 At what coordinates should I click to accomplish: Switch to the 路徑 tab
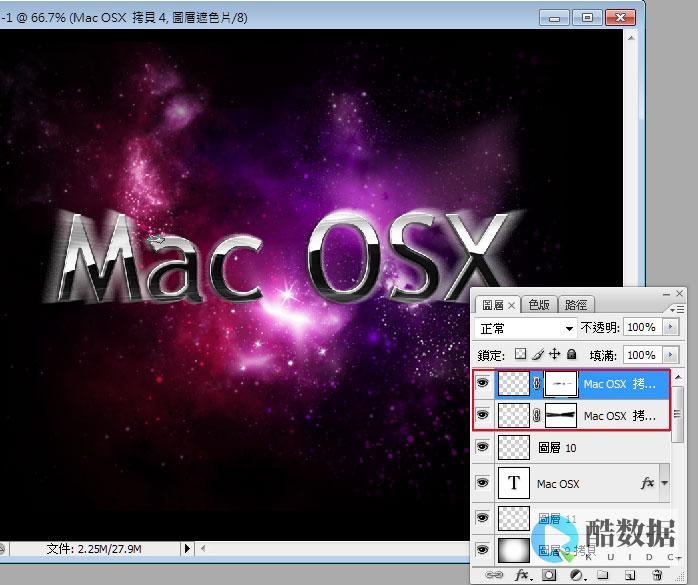tap(576, 305)
